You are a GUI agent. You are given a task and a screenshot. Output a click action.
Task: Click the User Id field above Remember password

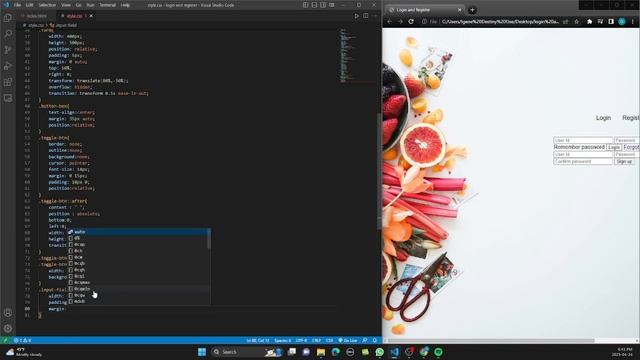click(x=583, y=140)
